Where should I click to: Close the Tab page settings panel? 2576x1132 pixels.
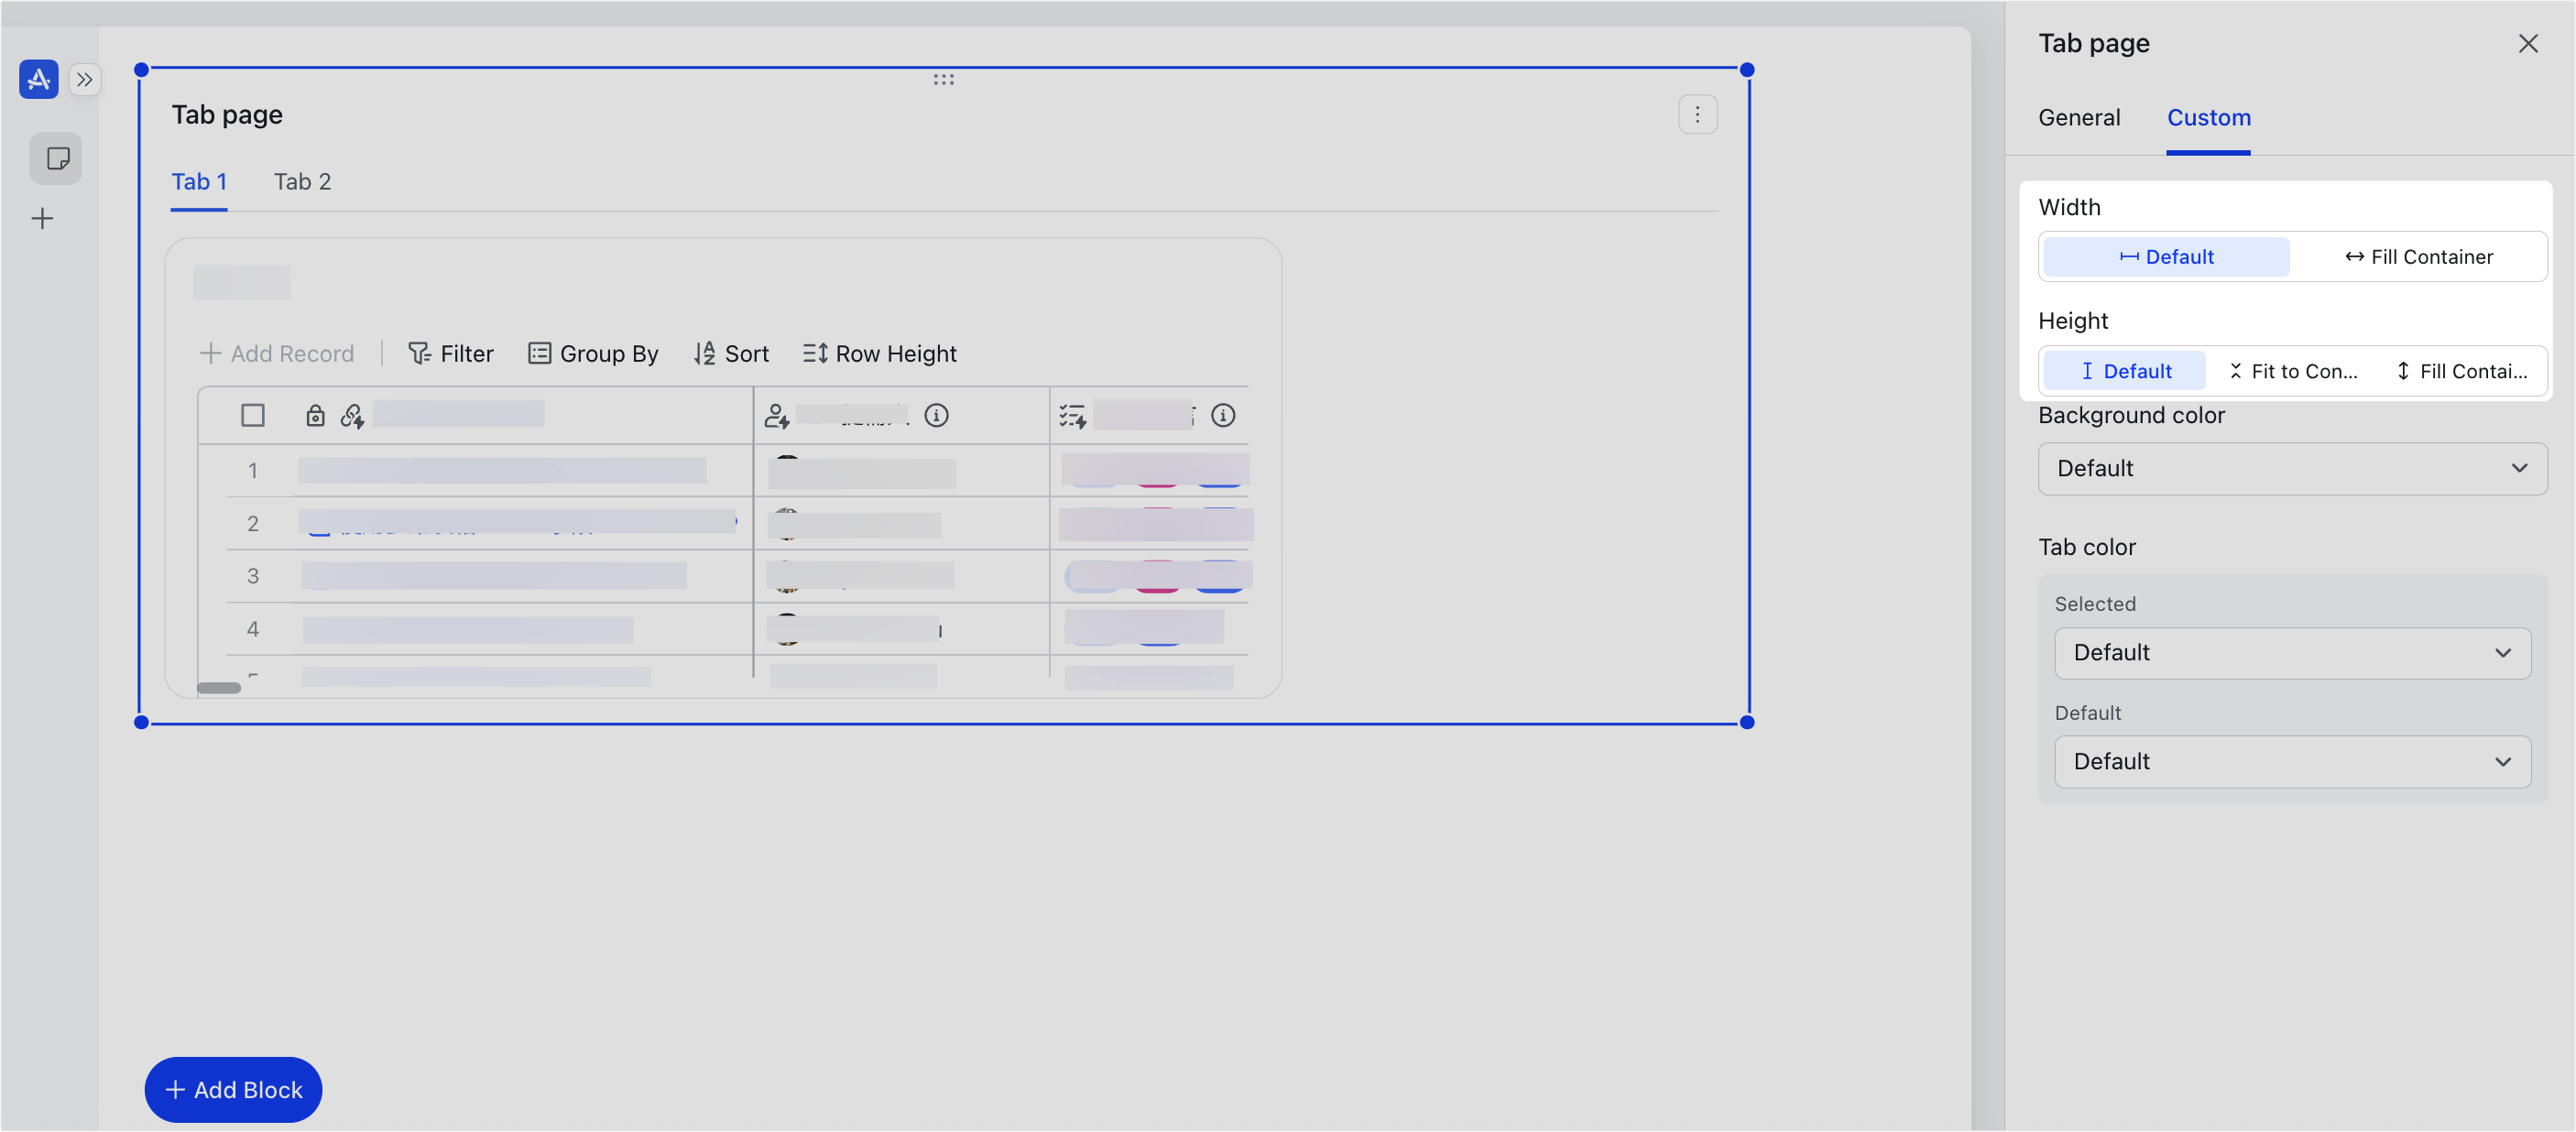click(2527, 43)
